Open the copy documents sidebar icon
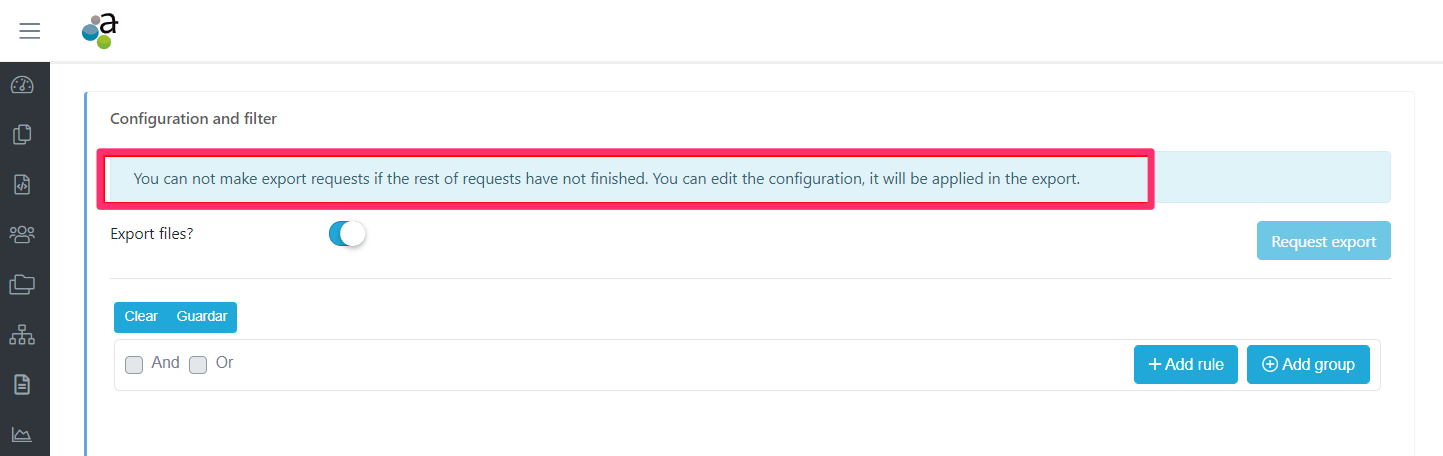 [x=22, y=134]
